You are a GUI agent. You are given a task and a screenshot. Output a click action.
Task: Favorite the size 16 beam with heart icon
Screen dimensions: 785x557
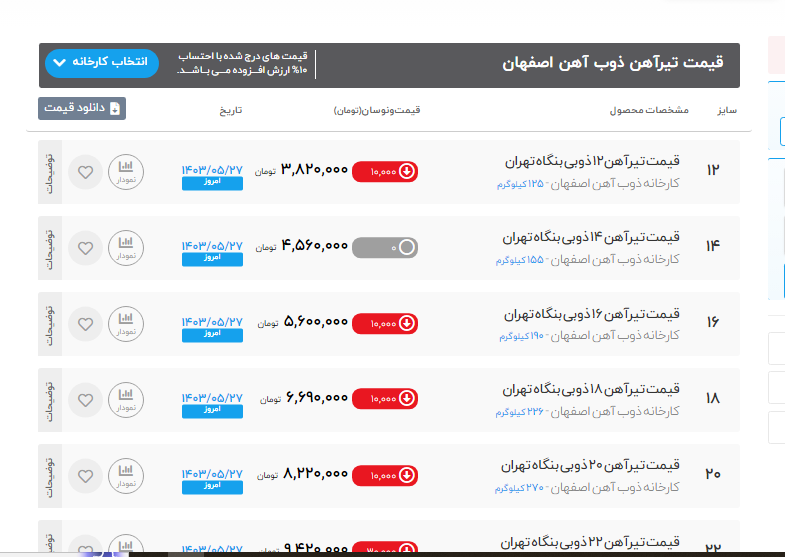tap(85, 323)
